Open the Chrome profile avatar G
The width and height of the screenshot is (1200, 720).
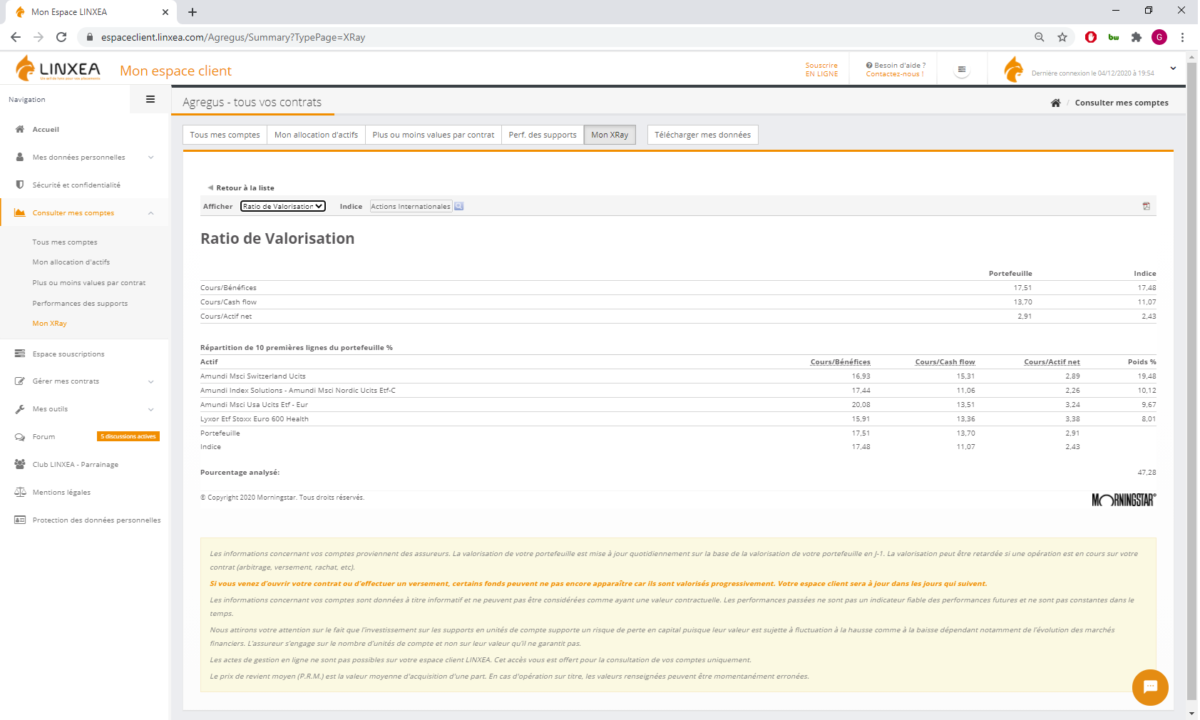coord(1159,37)
